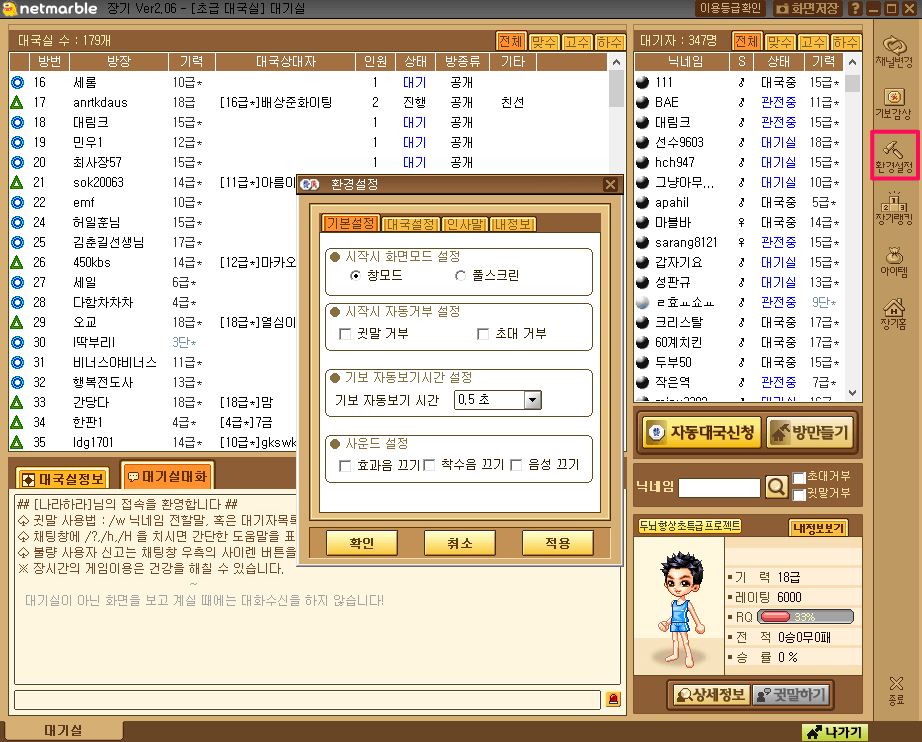
Task: Open the 장기랭킹 ranking podium icon
Action: coord(893,208)
